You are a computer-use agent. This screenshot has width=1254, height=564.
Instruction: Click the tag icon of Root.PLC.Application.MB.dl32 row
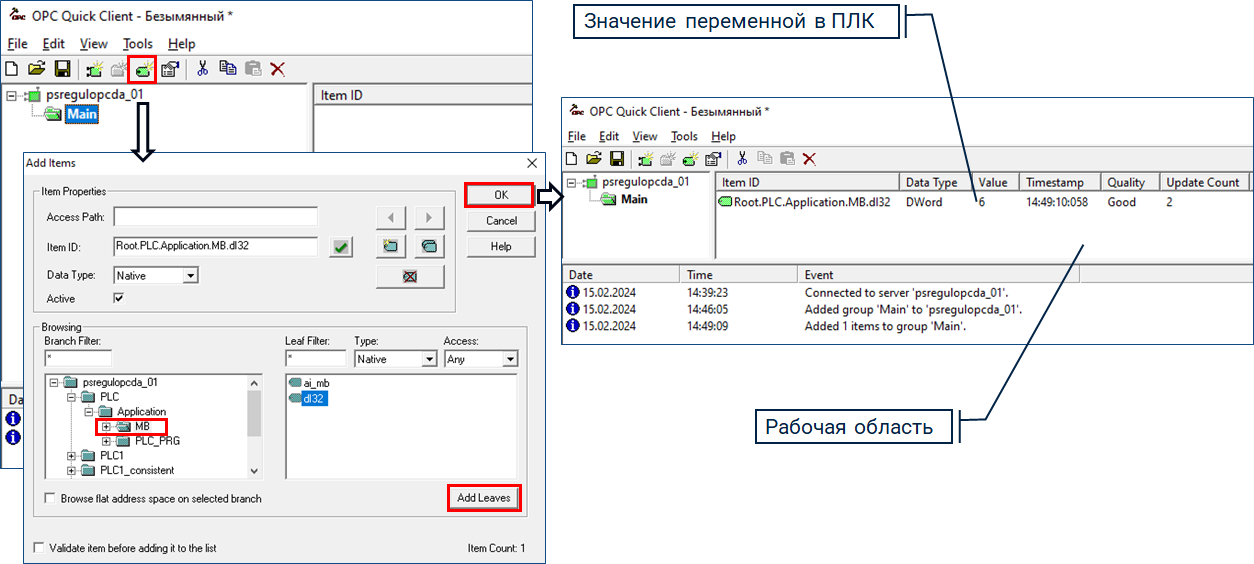(x=725, y=202)
